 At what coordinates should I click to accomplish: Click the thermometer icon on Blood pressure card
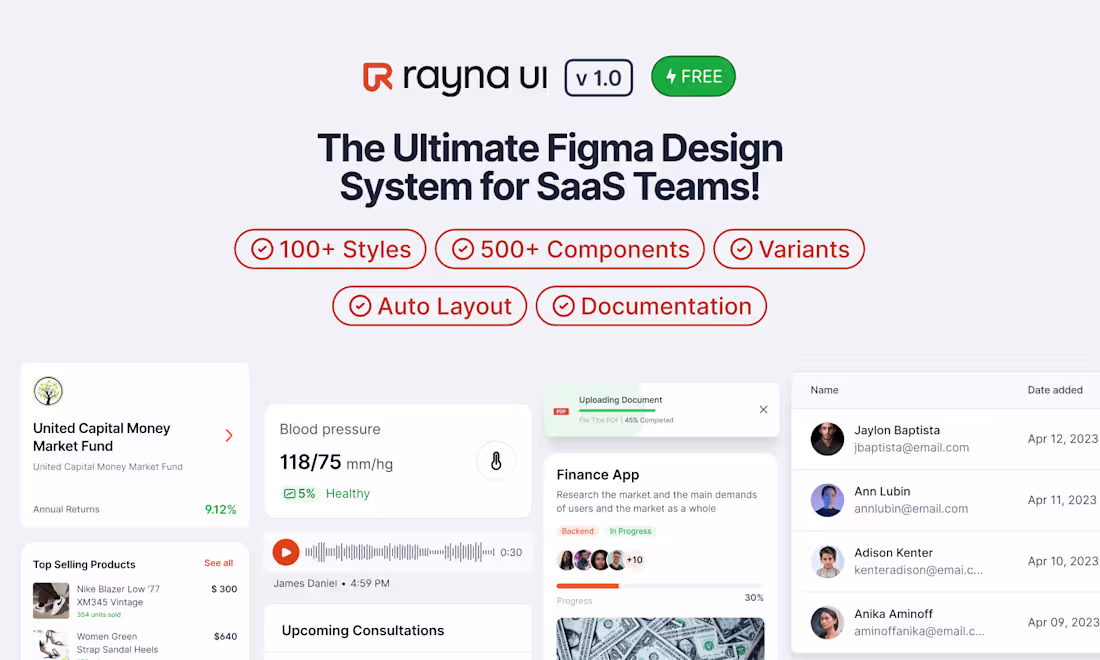[496, 460]
